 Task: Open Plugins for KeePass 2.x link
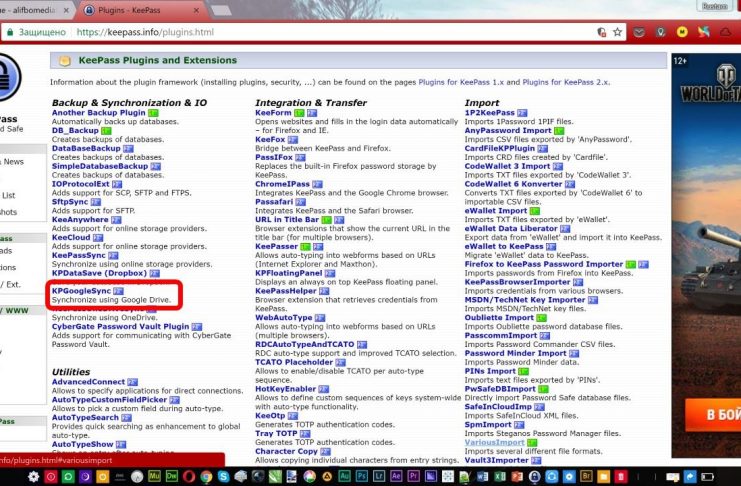(566, 82)
